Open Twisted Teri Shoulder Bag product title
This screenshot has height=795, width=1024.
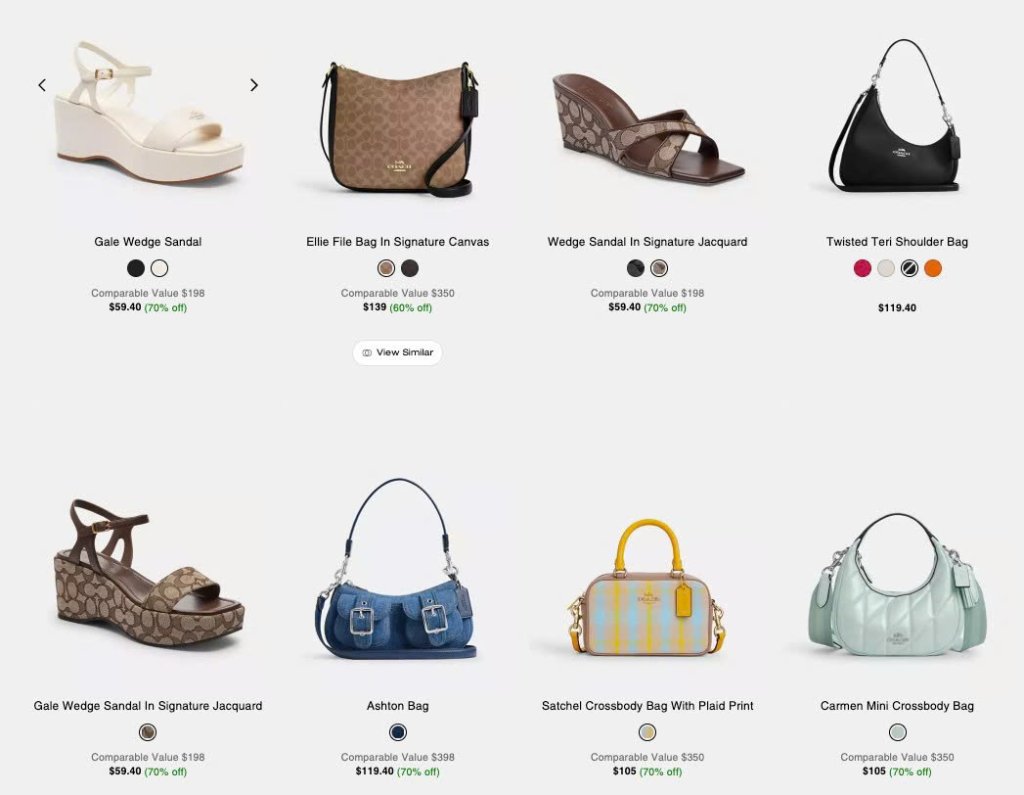coord(897,242)
